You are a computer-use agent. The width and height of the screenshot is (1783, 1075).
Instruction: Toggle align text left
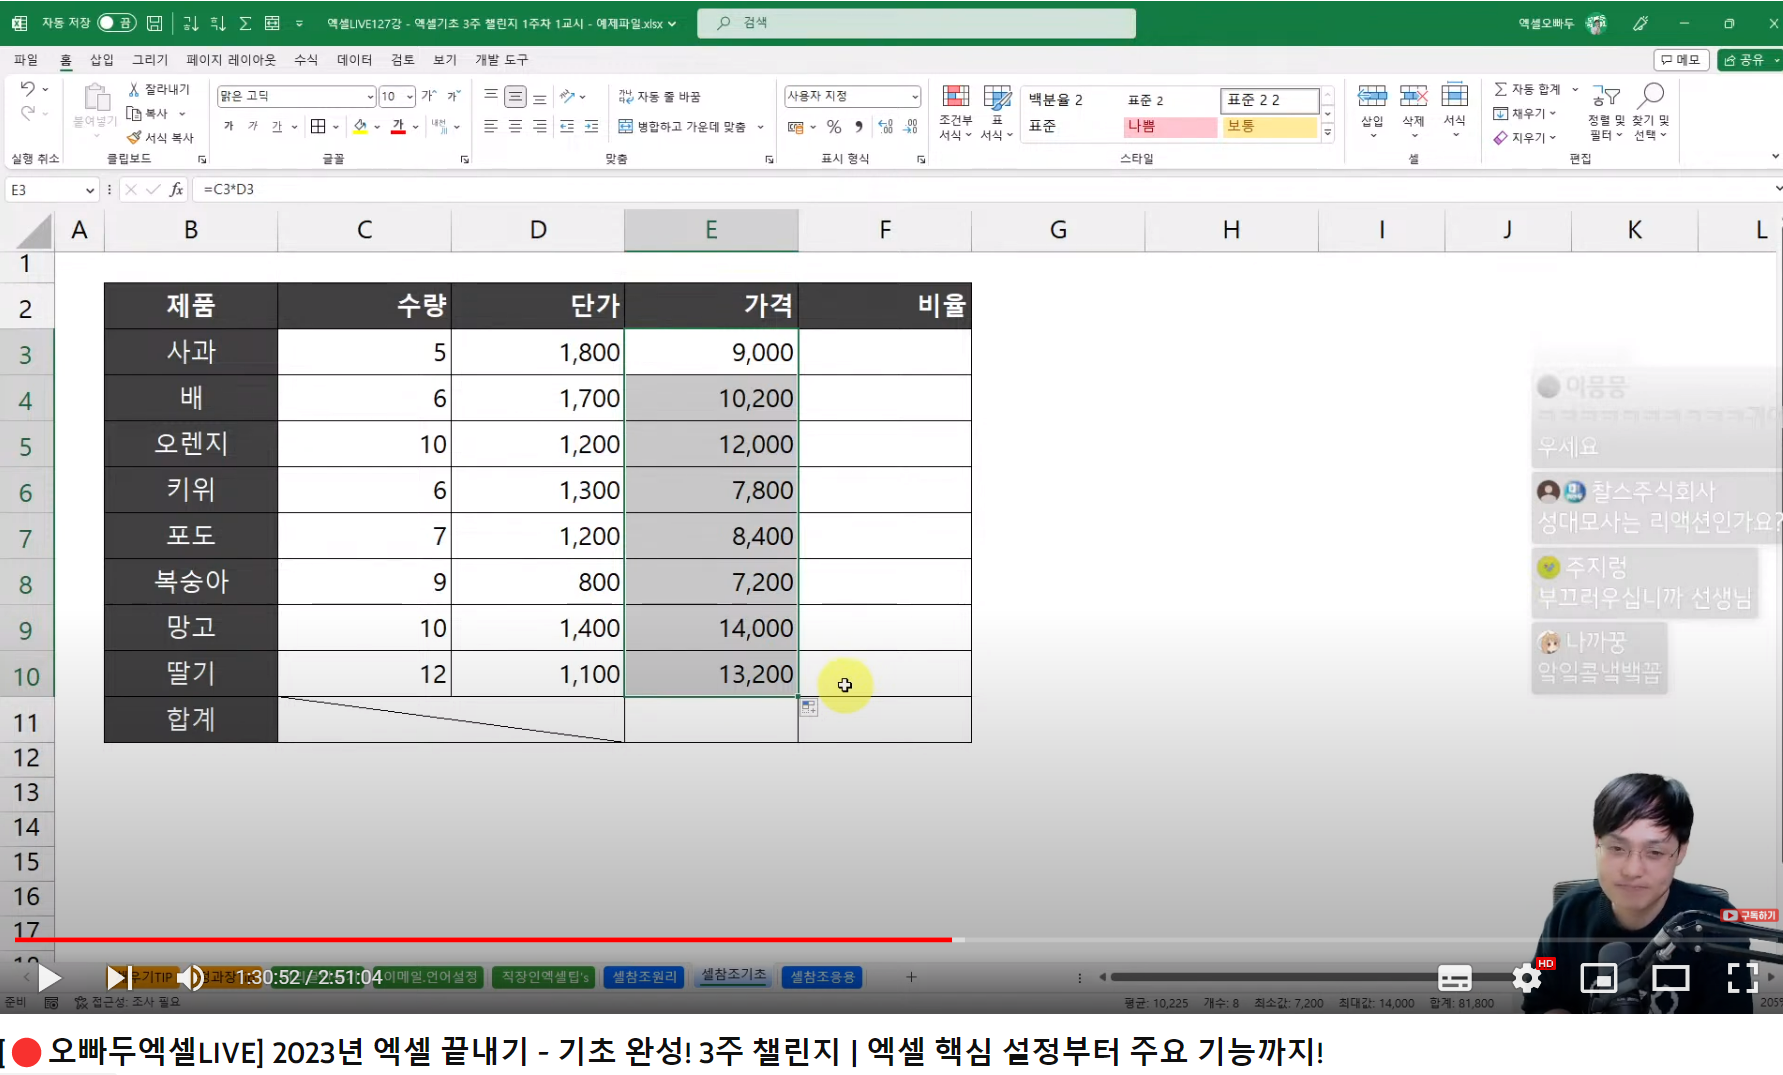tap(491, 127)
